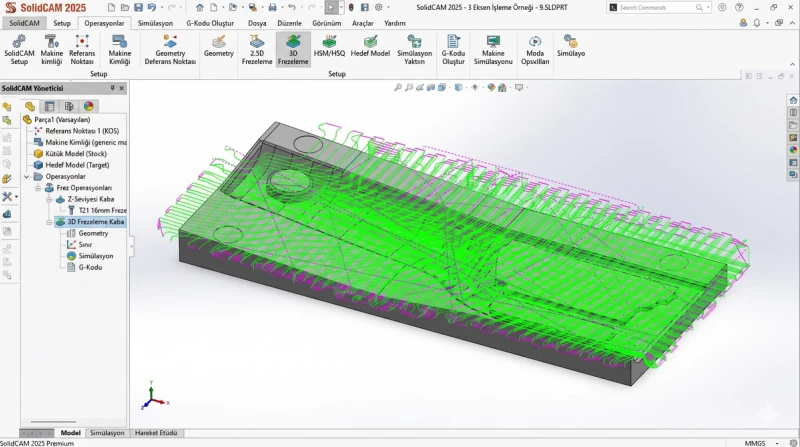Save the document with the floppy icon

click(x=138, y=8)
